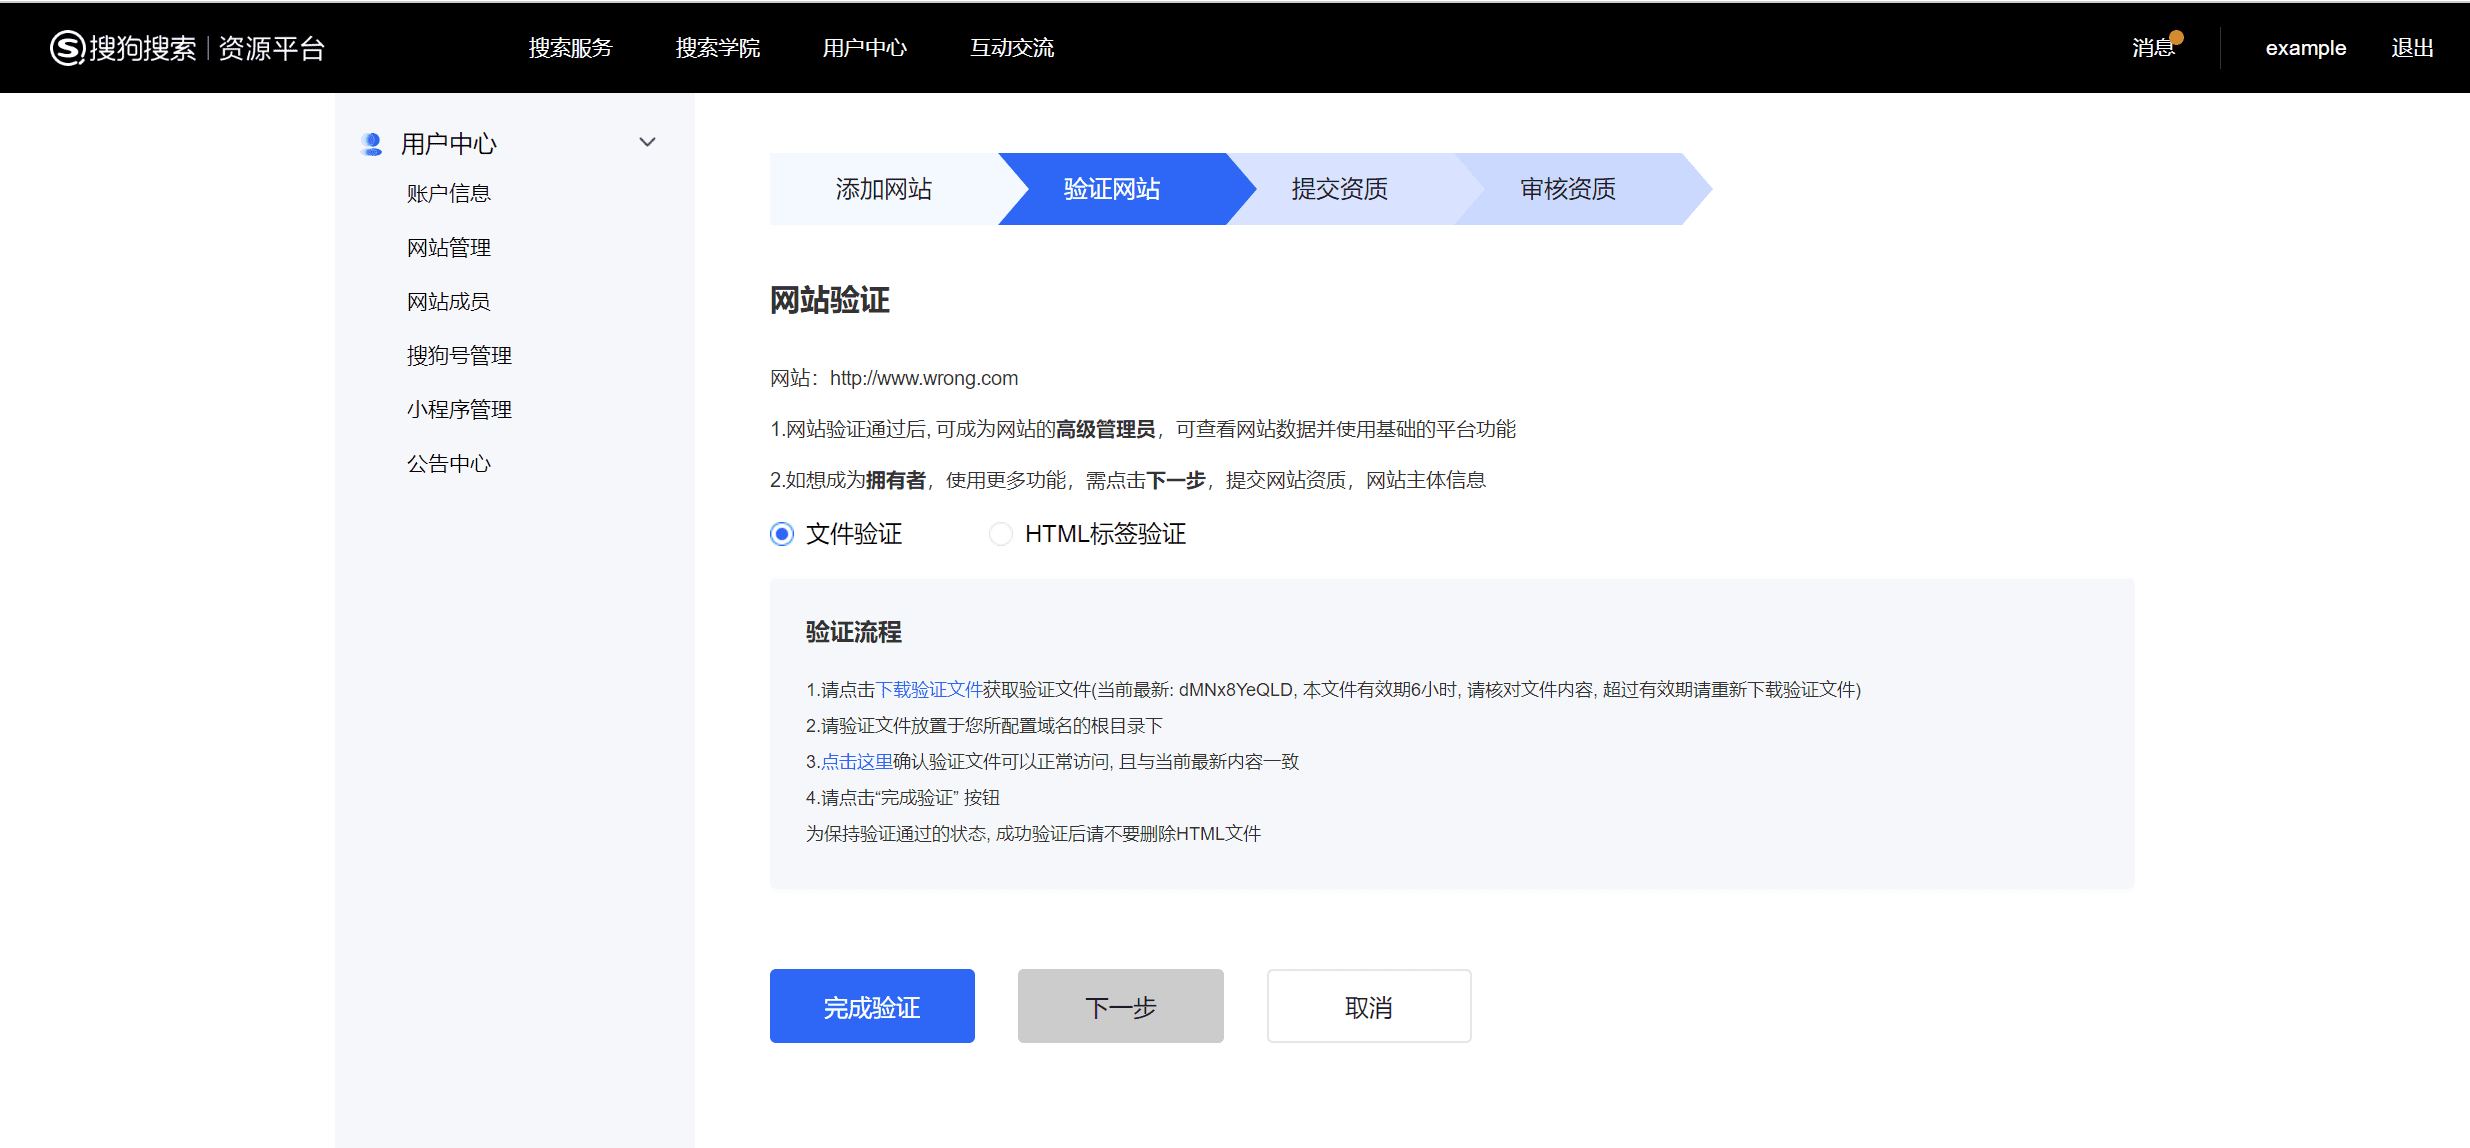This screenshot has width=2470, height=1148.
Task: Click the 点击这里 link
Action: [856, 762]
